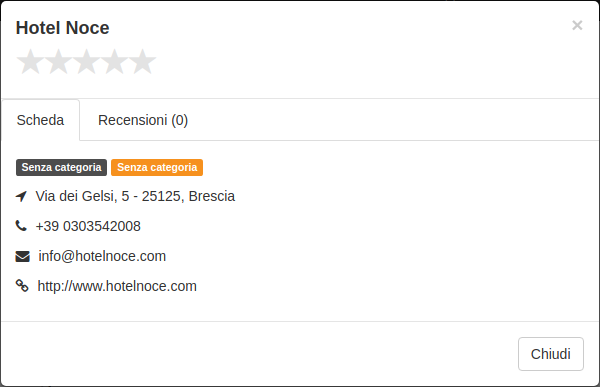Open the Recensioni (0) tab

point(143,120)
